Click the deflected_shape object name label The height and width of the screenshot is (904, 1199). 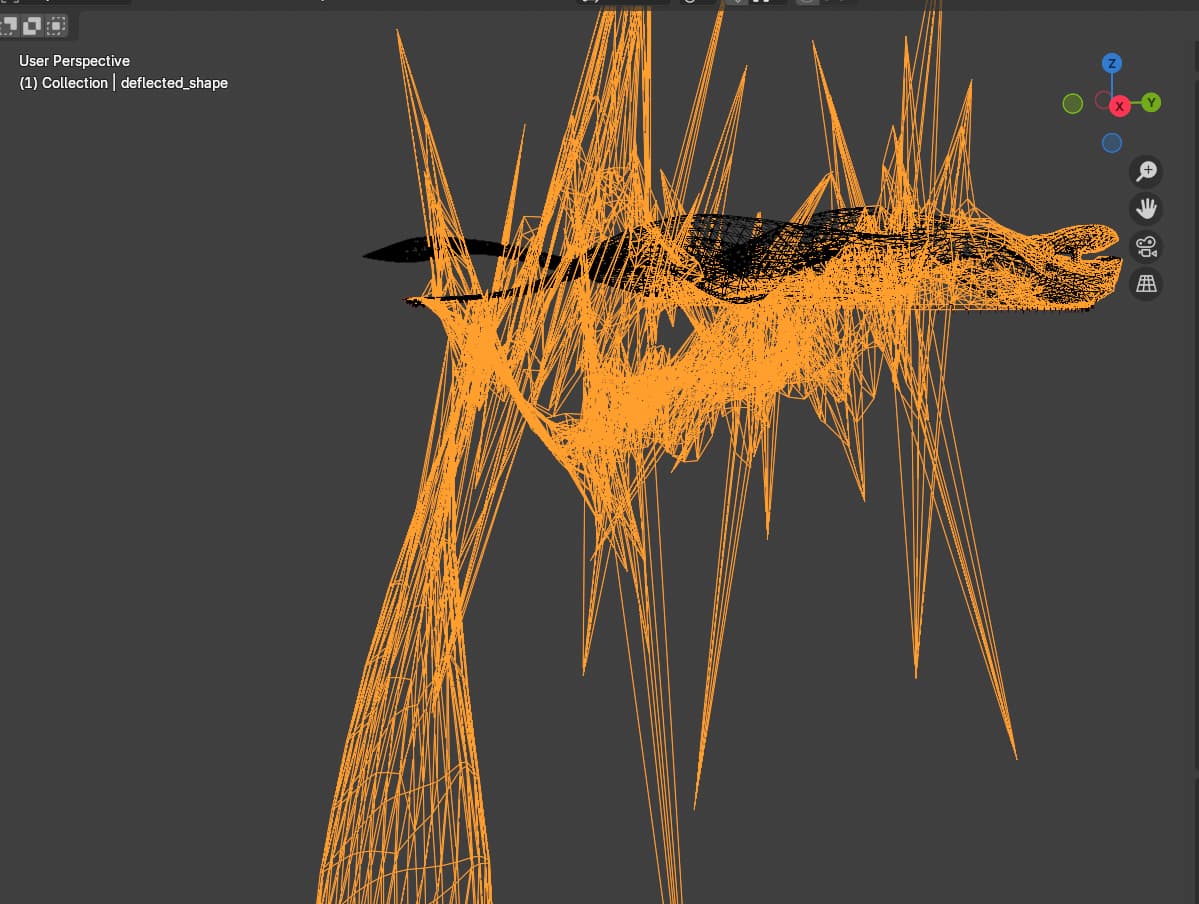coord(174,83)
